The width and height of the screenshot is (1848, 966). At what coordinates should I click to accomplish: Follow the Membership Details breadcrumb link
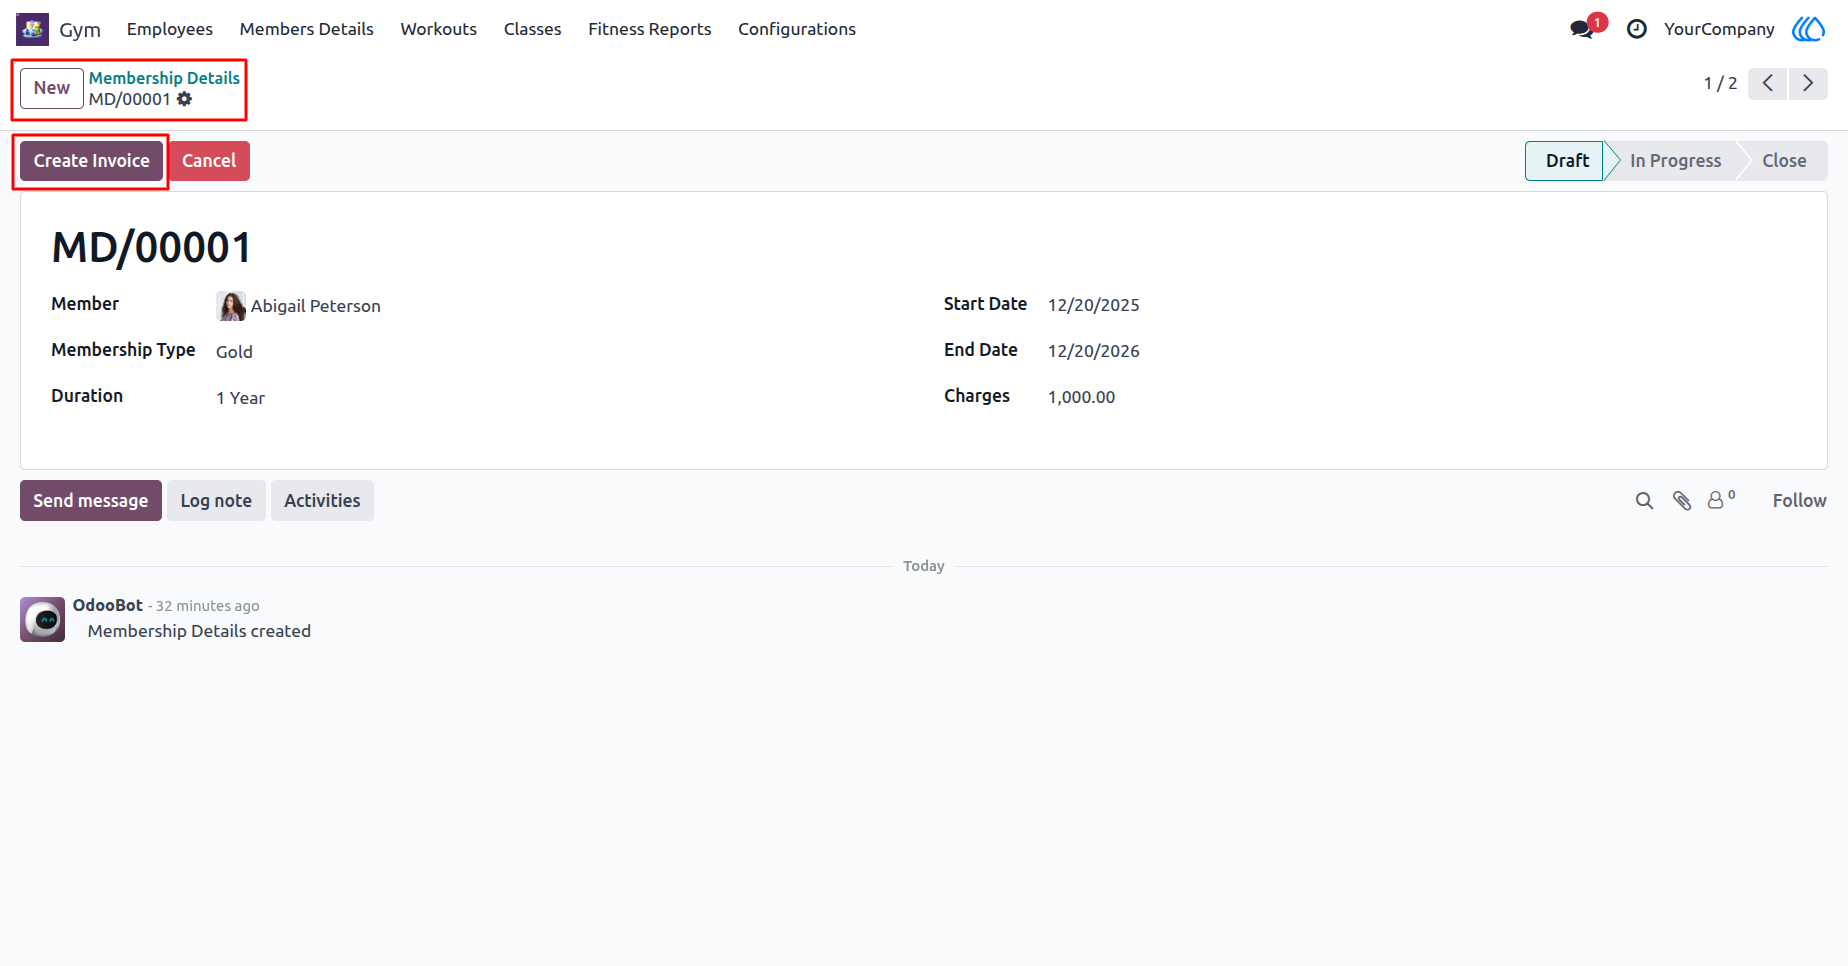[x=164, y=78]
